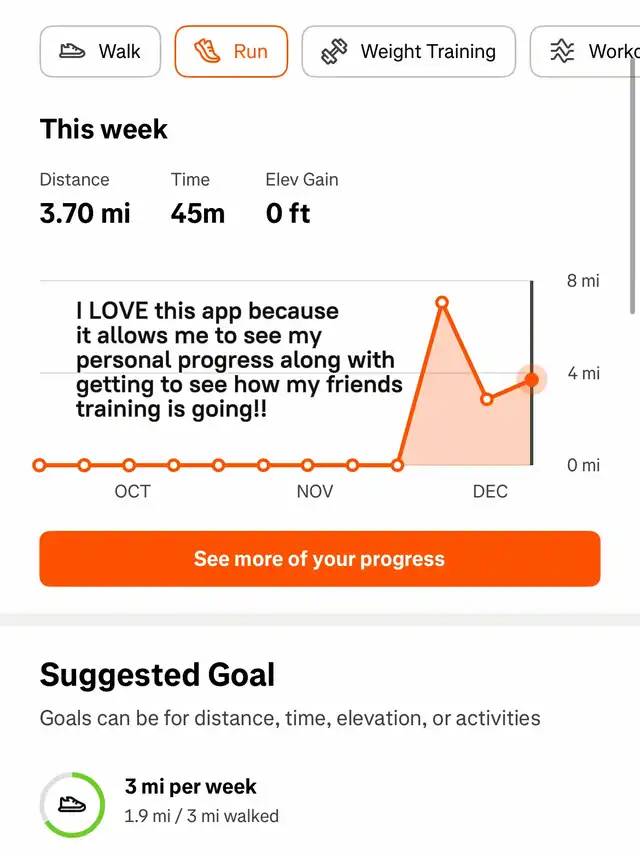Tap the 45m Time stat
The height and width of the screenshot is (856, 640).
(x=198, y=213)
